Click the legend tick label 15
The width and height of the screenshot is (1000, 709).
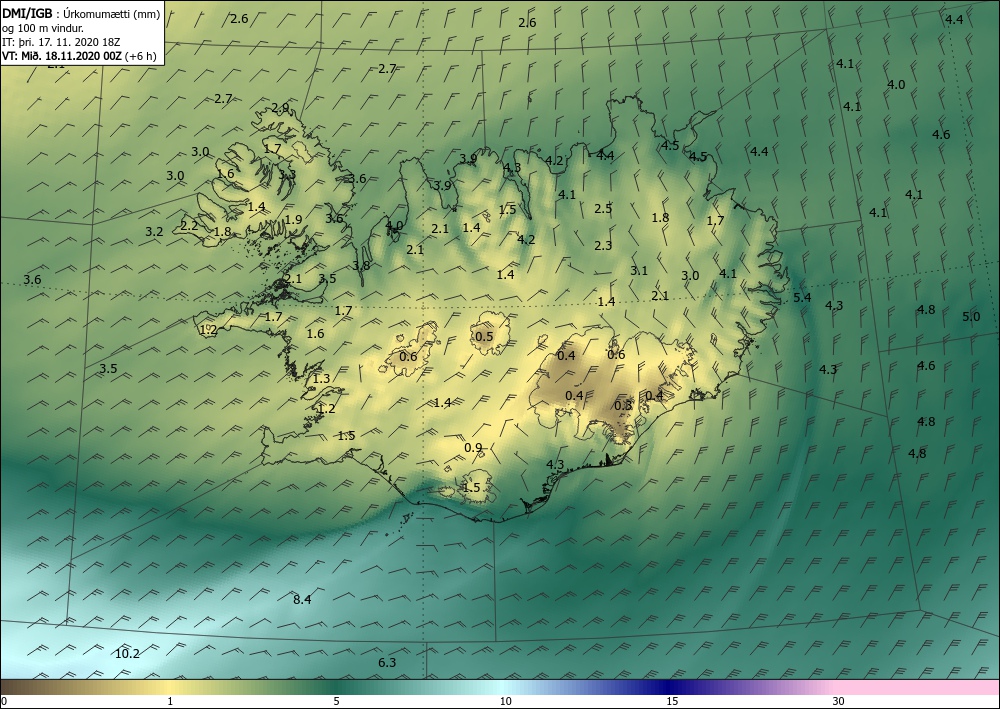pos(672,701)
